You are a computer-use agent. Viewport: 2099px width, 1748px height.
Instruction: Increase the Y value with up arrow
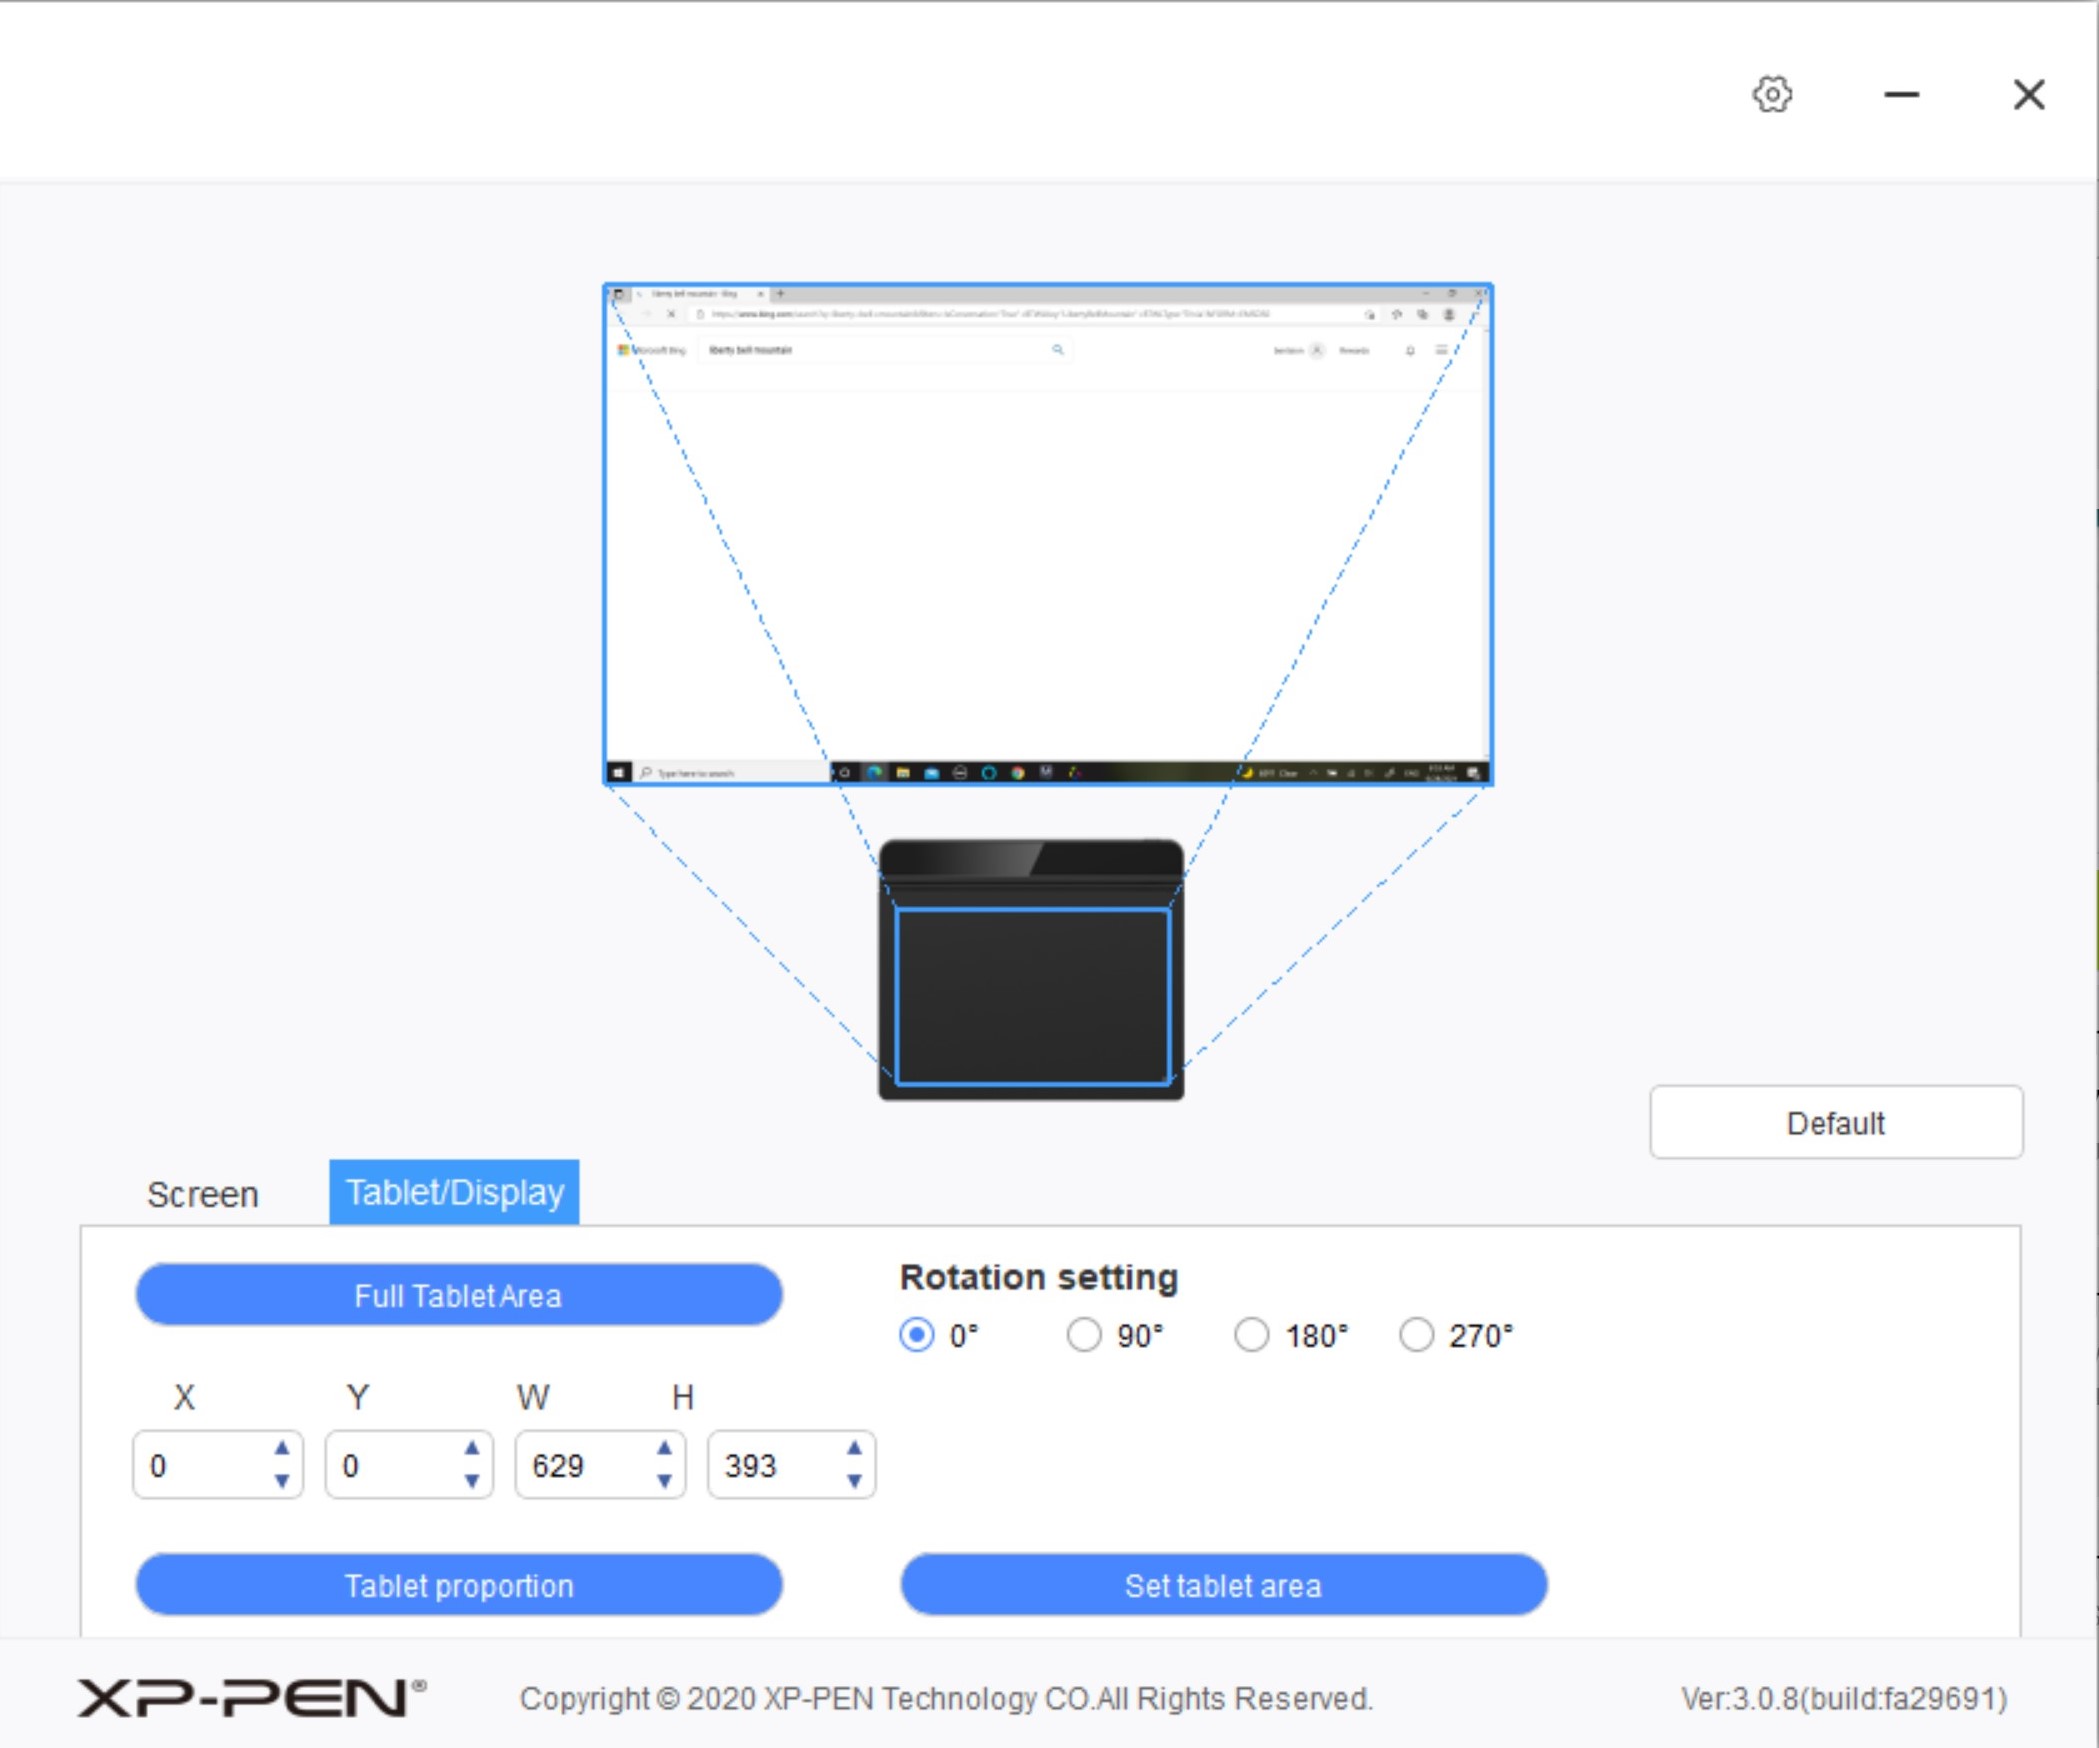[x=472, y=1448]
